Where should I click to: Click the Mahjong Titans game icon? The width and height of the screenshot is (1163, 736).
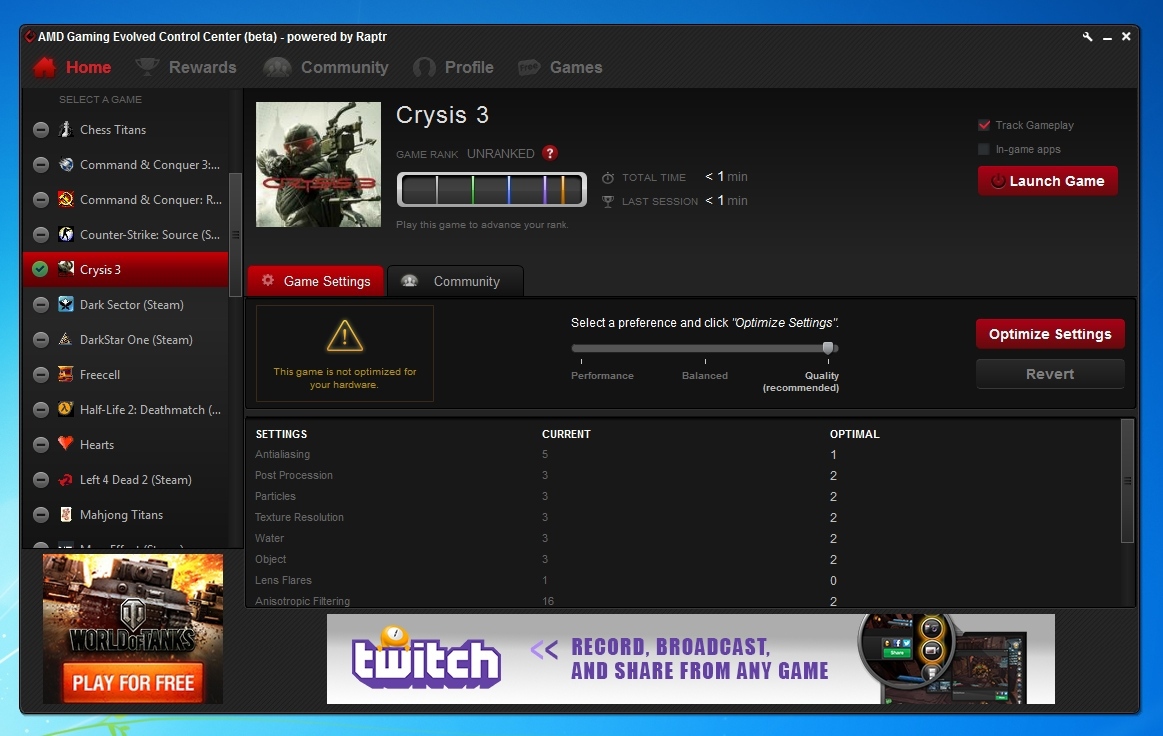66,514
